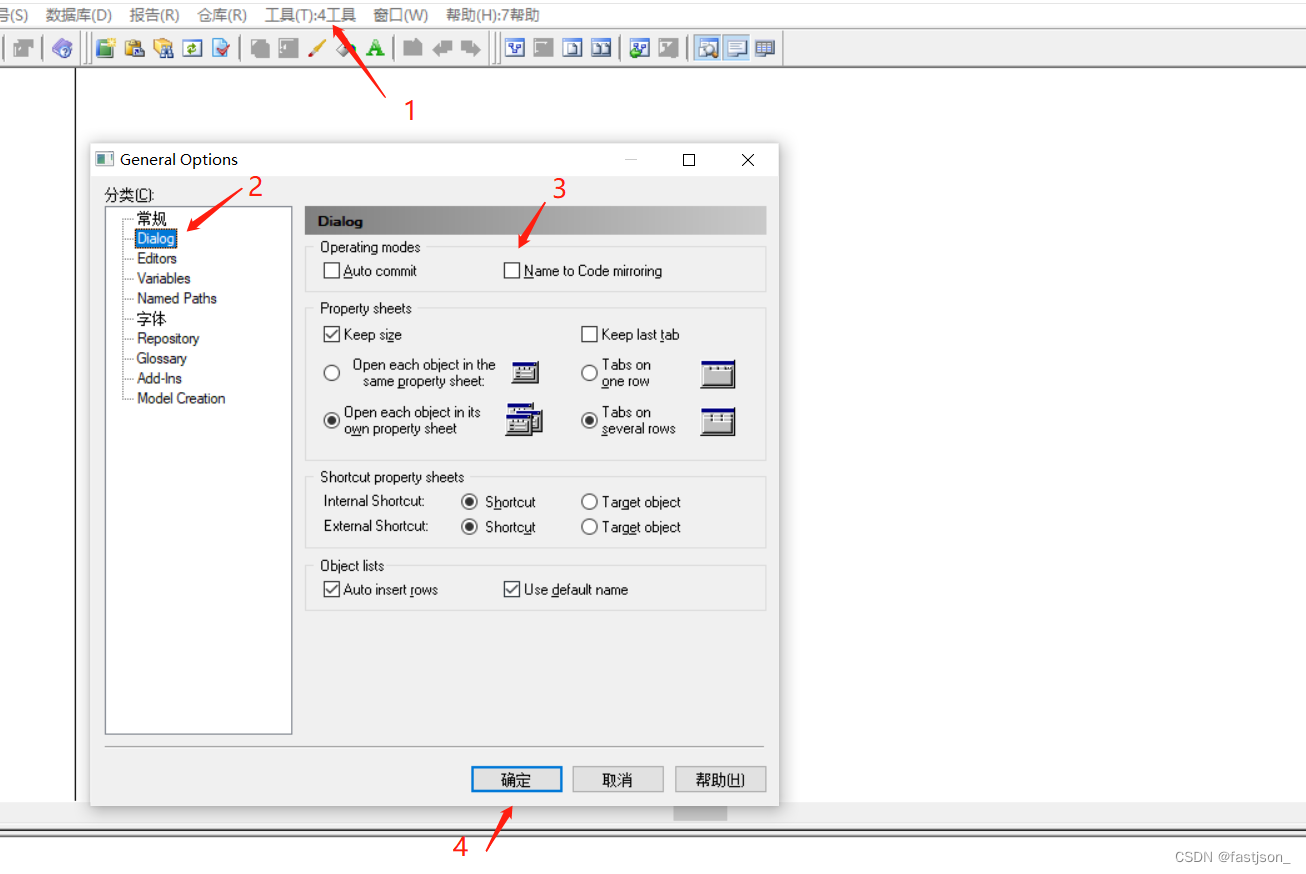Select radio Open each object in same property sheet
1306x874 pixels.
click(x=331, y=372)
